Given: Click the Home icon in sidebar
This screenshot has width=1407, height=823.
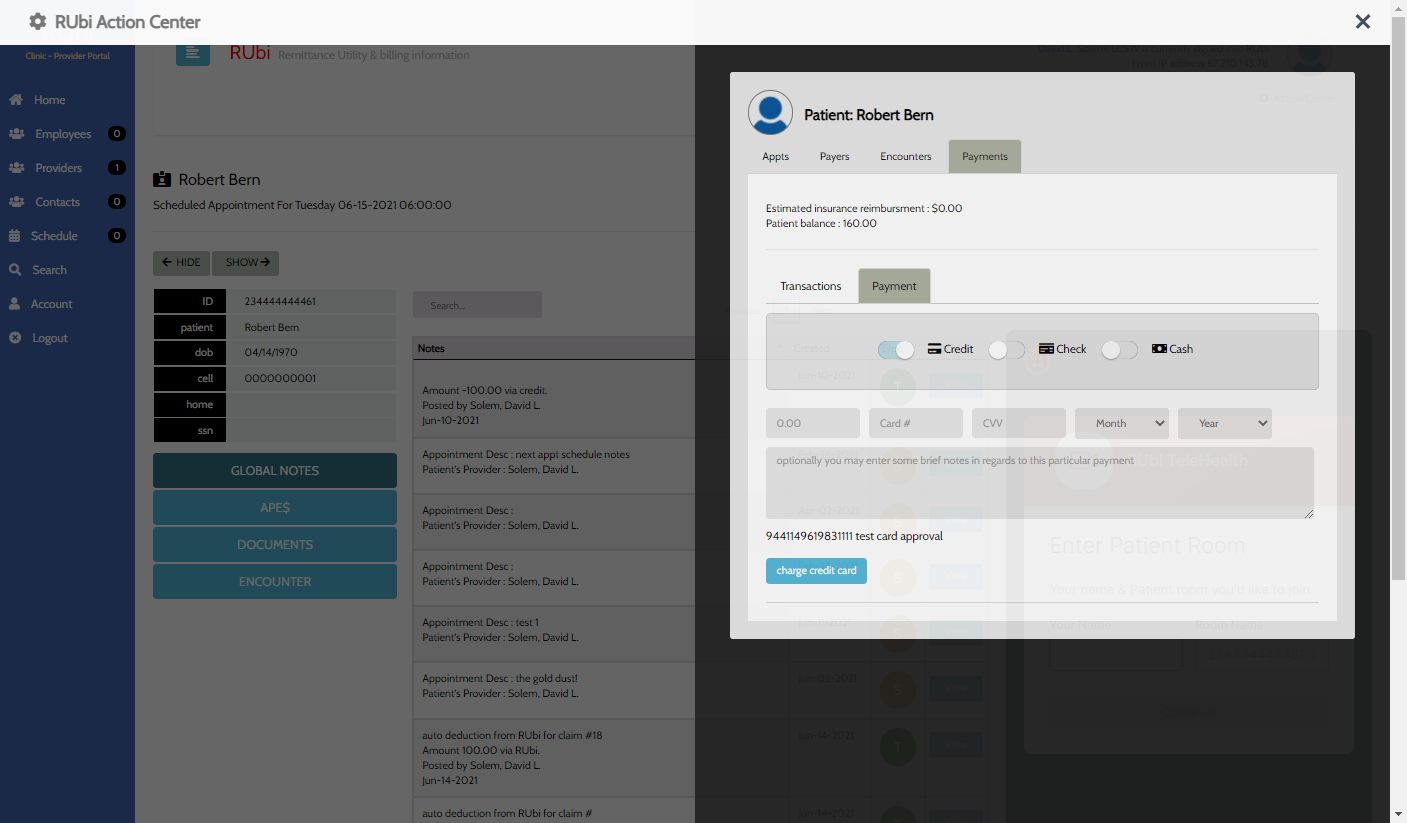Looking at the screenshot, I should pyautogui.click(x=16, y=100).
